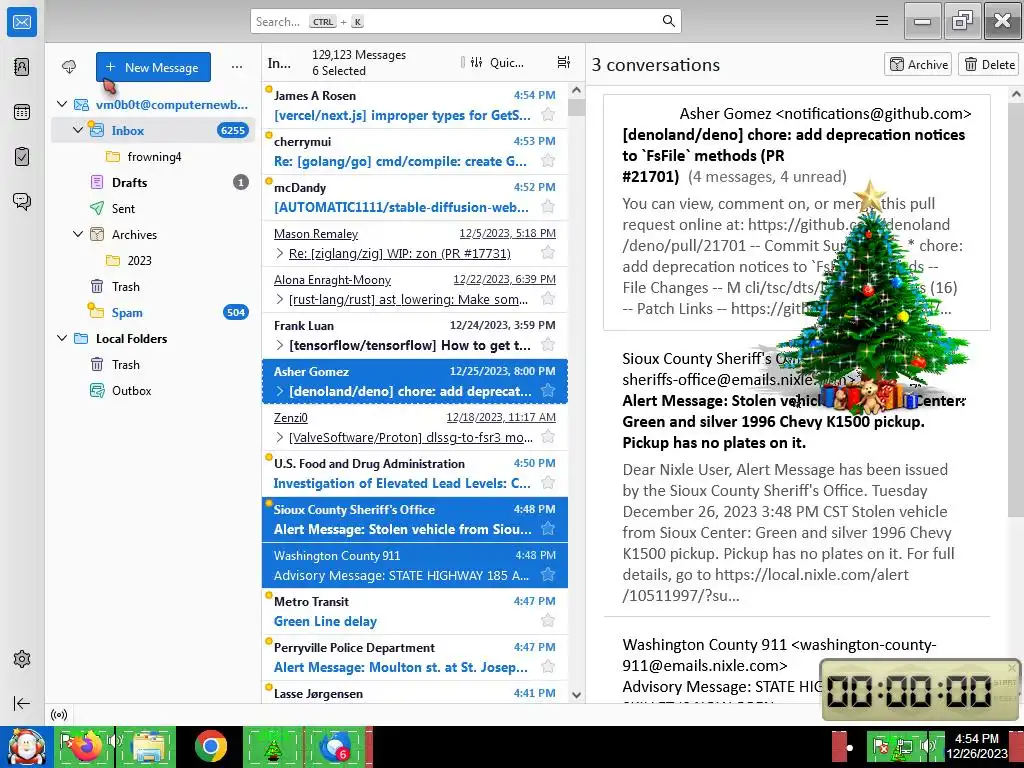Open the Drafts folder
The height and width of the screenshot is (768, 1024).
(x=153, y=182)
